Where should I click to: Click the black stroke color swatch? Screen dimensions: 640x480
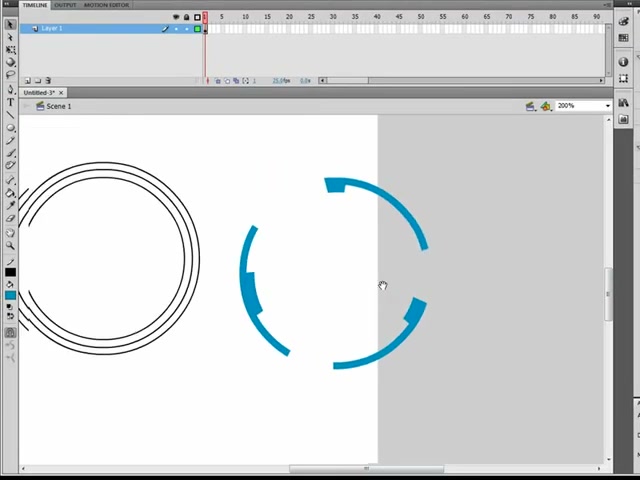tap(10, 272)
